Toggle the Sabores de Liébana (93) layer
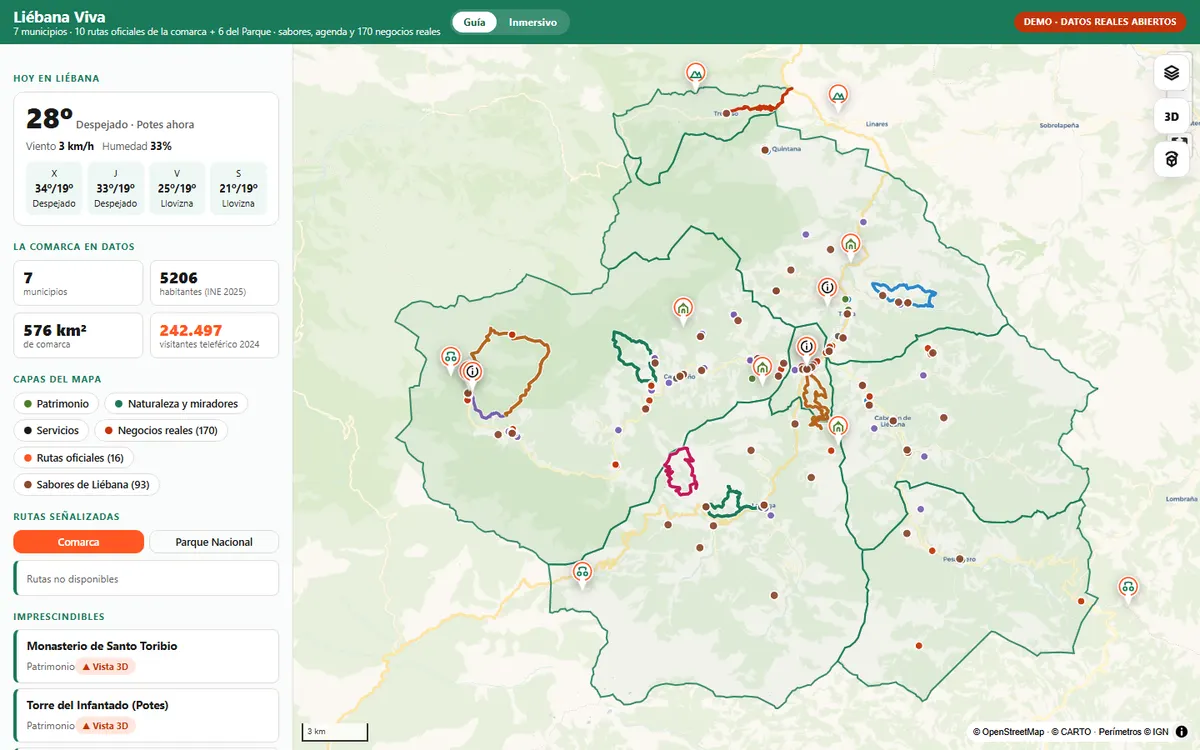 pos(86,485)
